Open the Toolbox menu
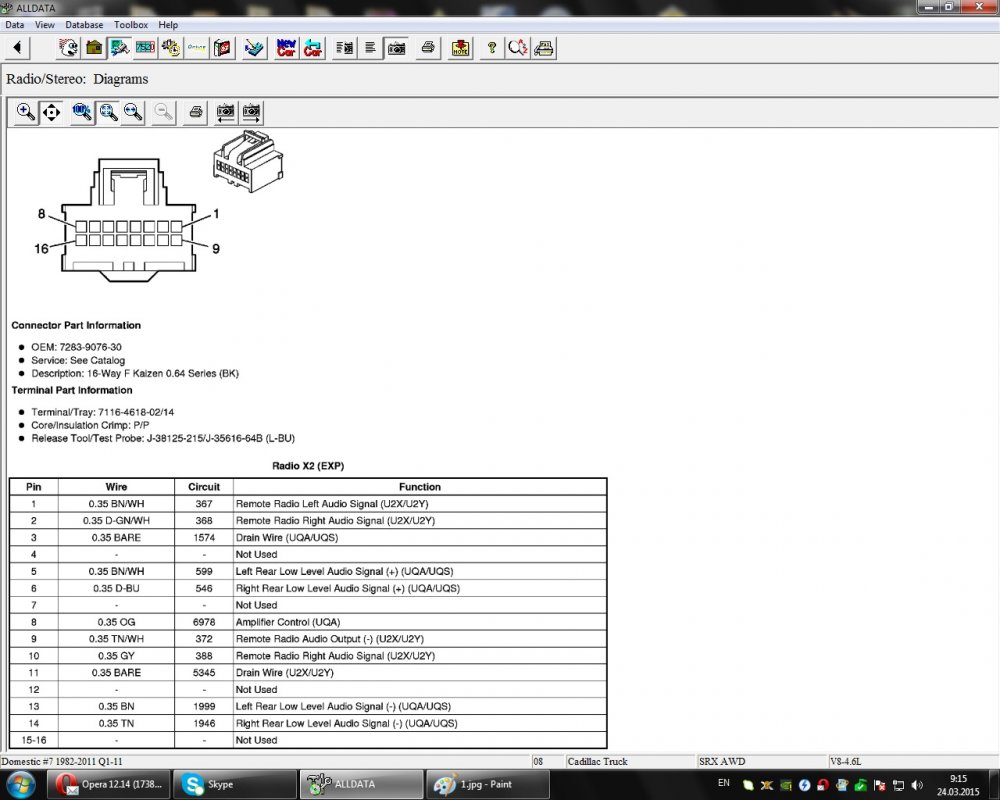Screen dimensions: 1000x800 130,25
